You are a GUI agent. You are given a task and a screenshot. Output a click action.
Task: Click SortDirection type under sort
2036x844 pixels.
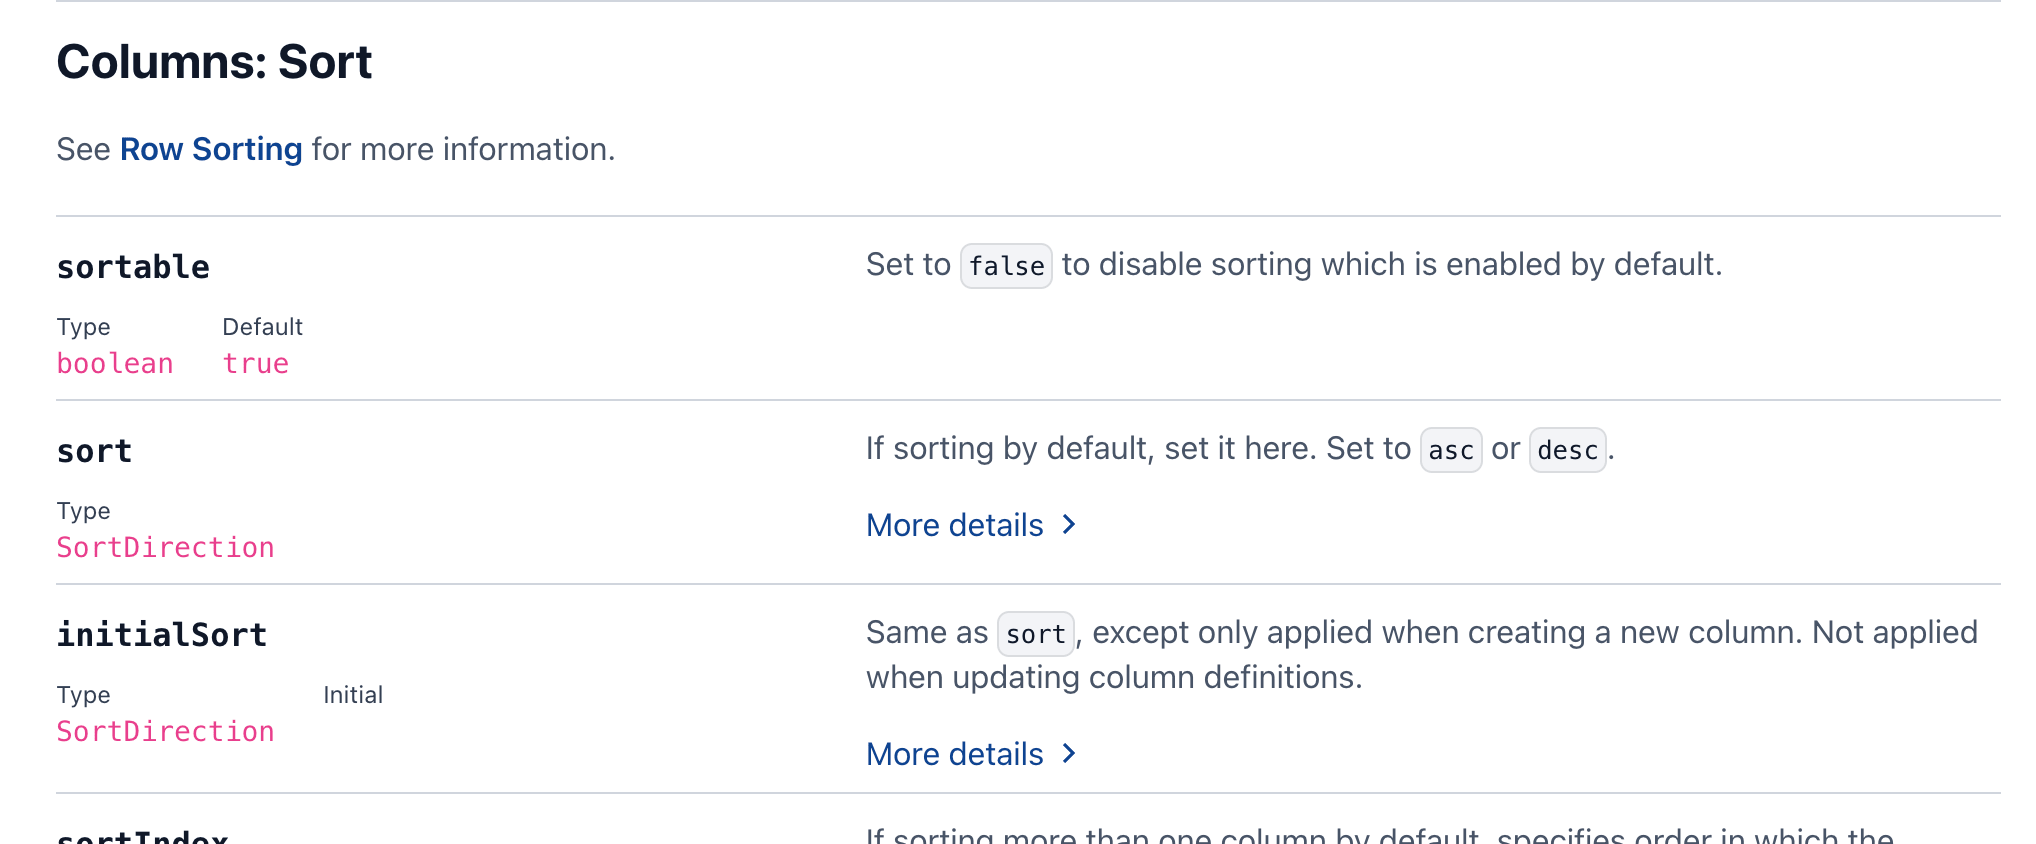[165, 548]
